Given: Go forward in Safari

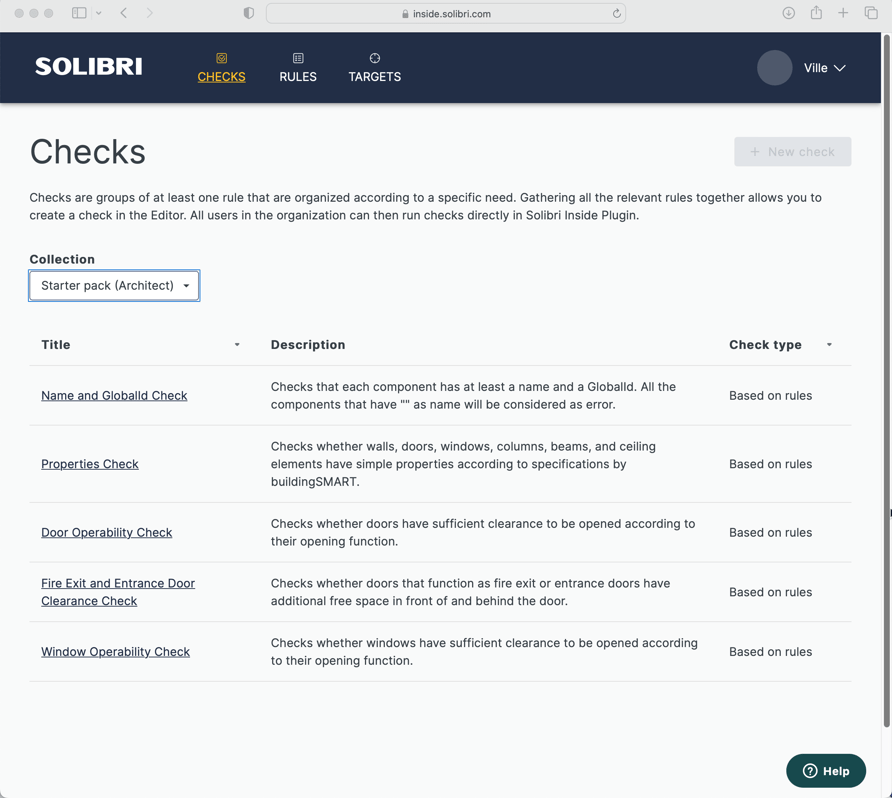Looking at the screenshot, I should click(150, 13).
